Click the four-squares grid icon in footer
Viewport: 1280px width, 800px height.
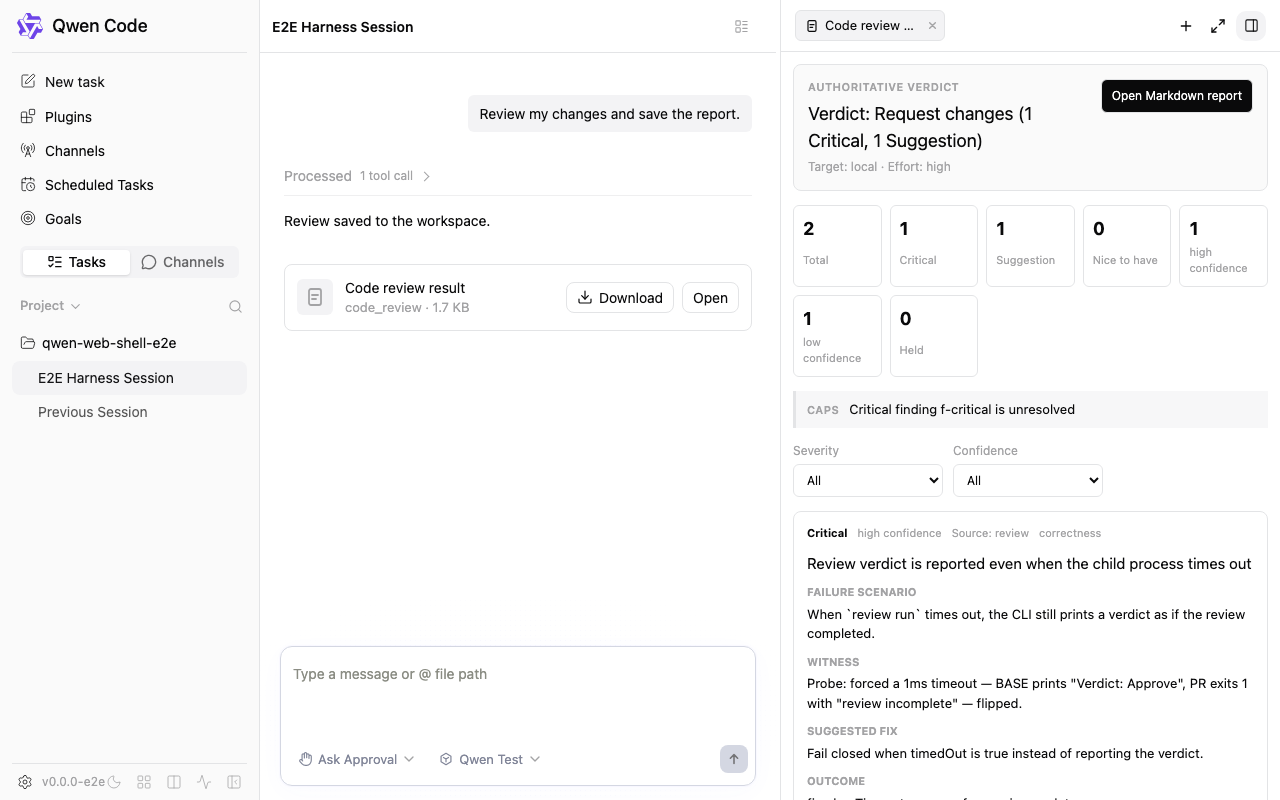point(144,782)
